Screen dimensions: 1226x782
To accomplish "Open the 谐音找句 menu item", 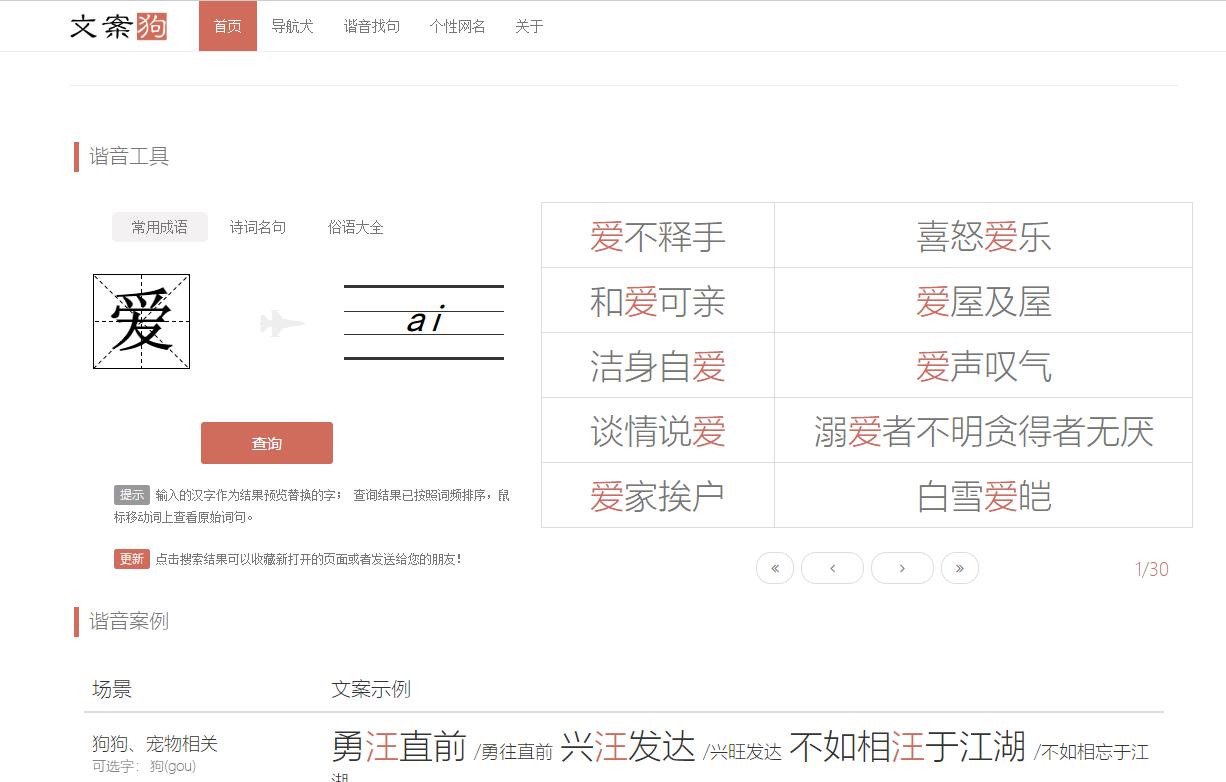I will [371, 26].
